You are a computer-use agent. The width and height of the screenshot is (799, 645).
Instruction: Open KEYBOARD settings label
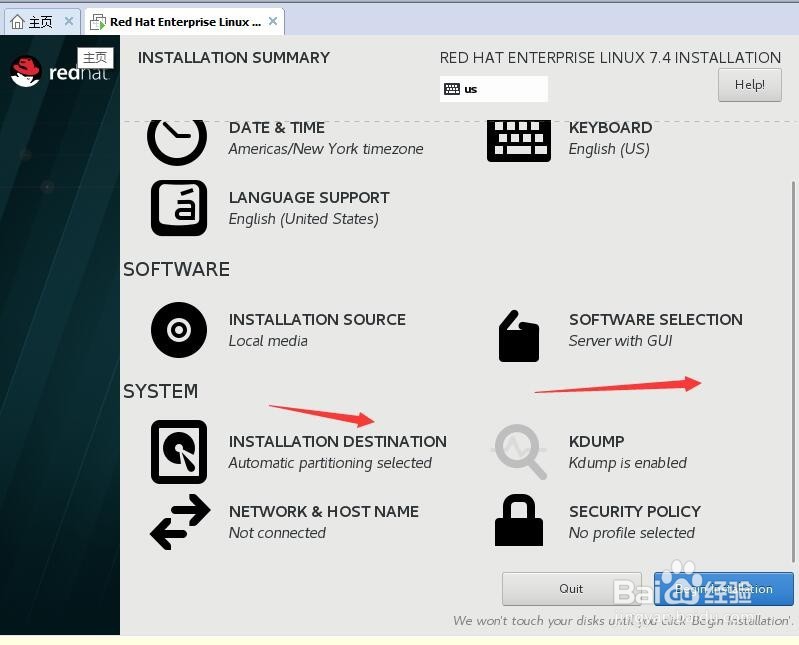[x=610, y=127]
